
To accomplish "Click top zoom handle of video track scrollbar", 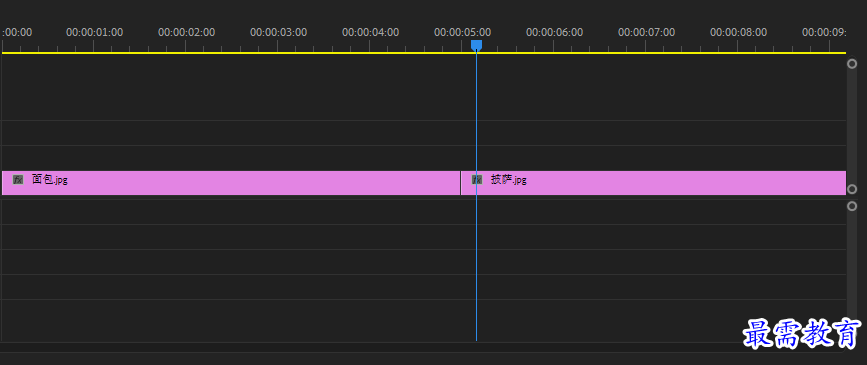I will [x=852, y=64].
